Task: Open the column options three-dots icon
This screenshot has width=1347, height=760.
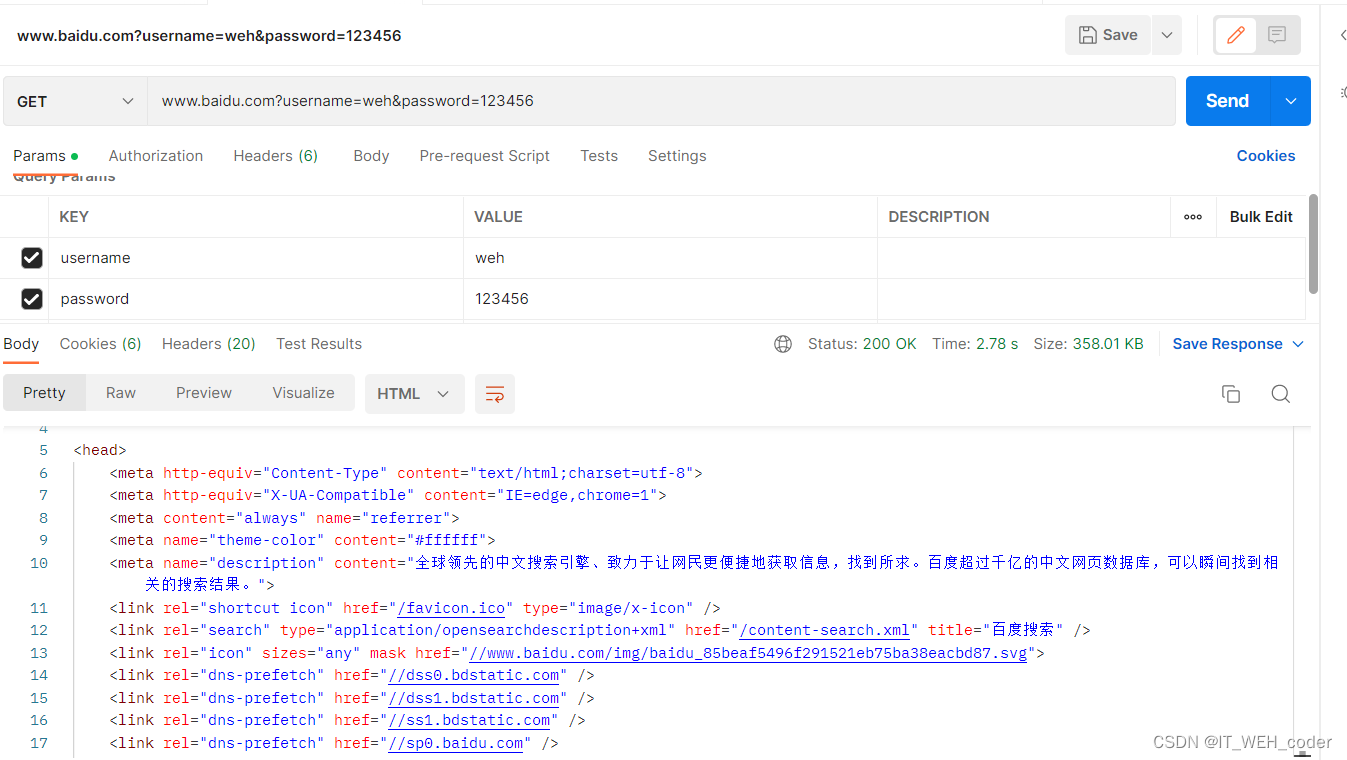Action: 1193,217
